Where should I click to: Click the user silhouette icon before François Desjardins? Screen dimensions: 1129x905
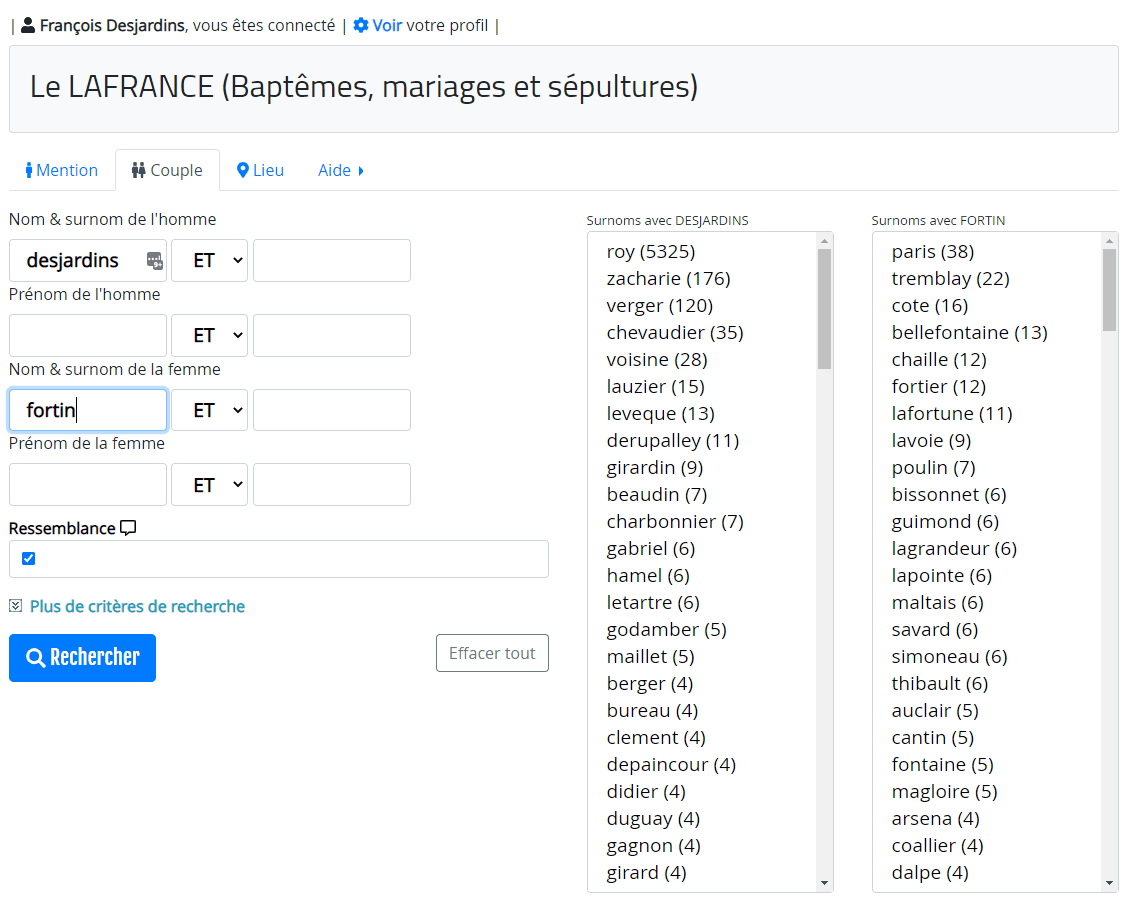pyautogui.click(x=28, y=26)
